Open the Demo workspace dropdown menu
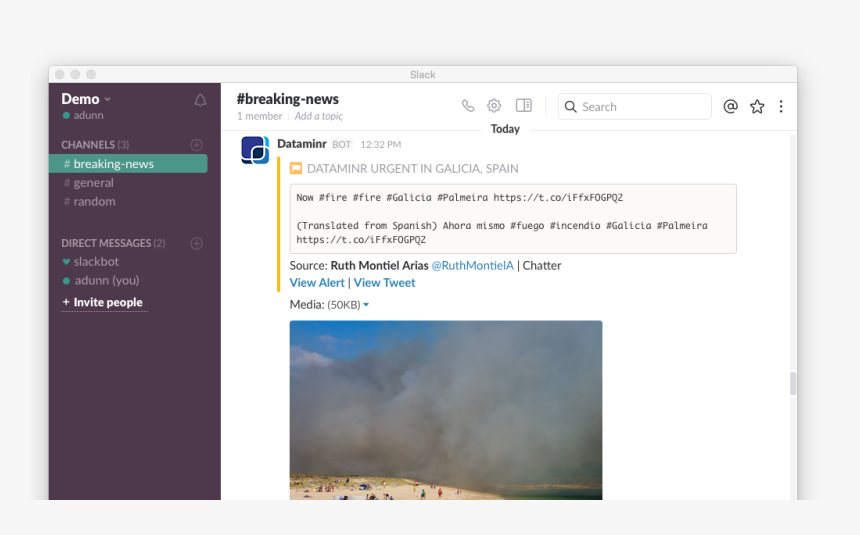 point(86,99)
